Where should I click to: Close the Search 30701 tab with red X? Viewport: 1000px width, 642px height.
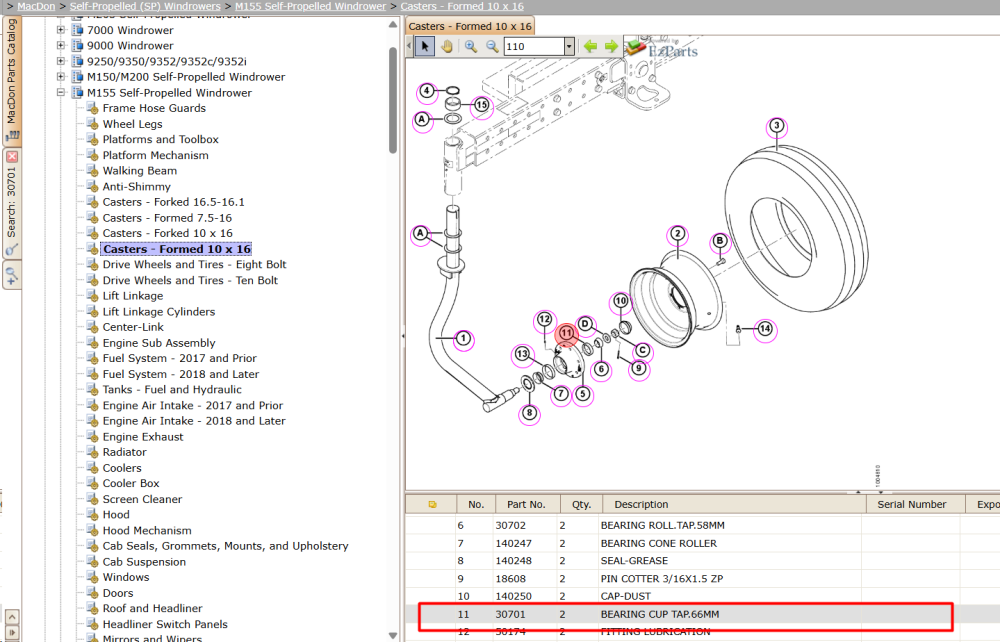[12, 157]
